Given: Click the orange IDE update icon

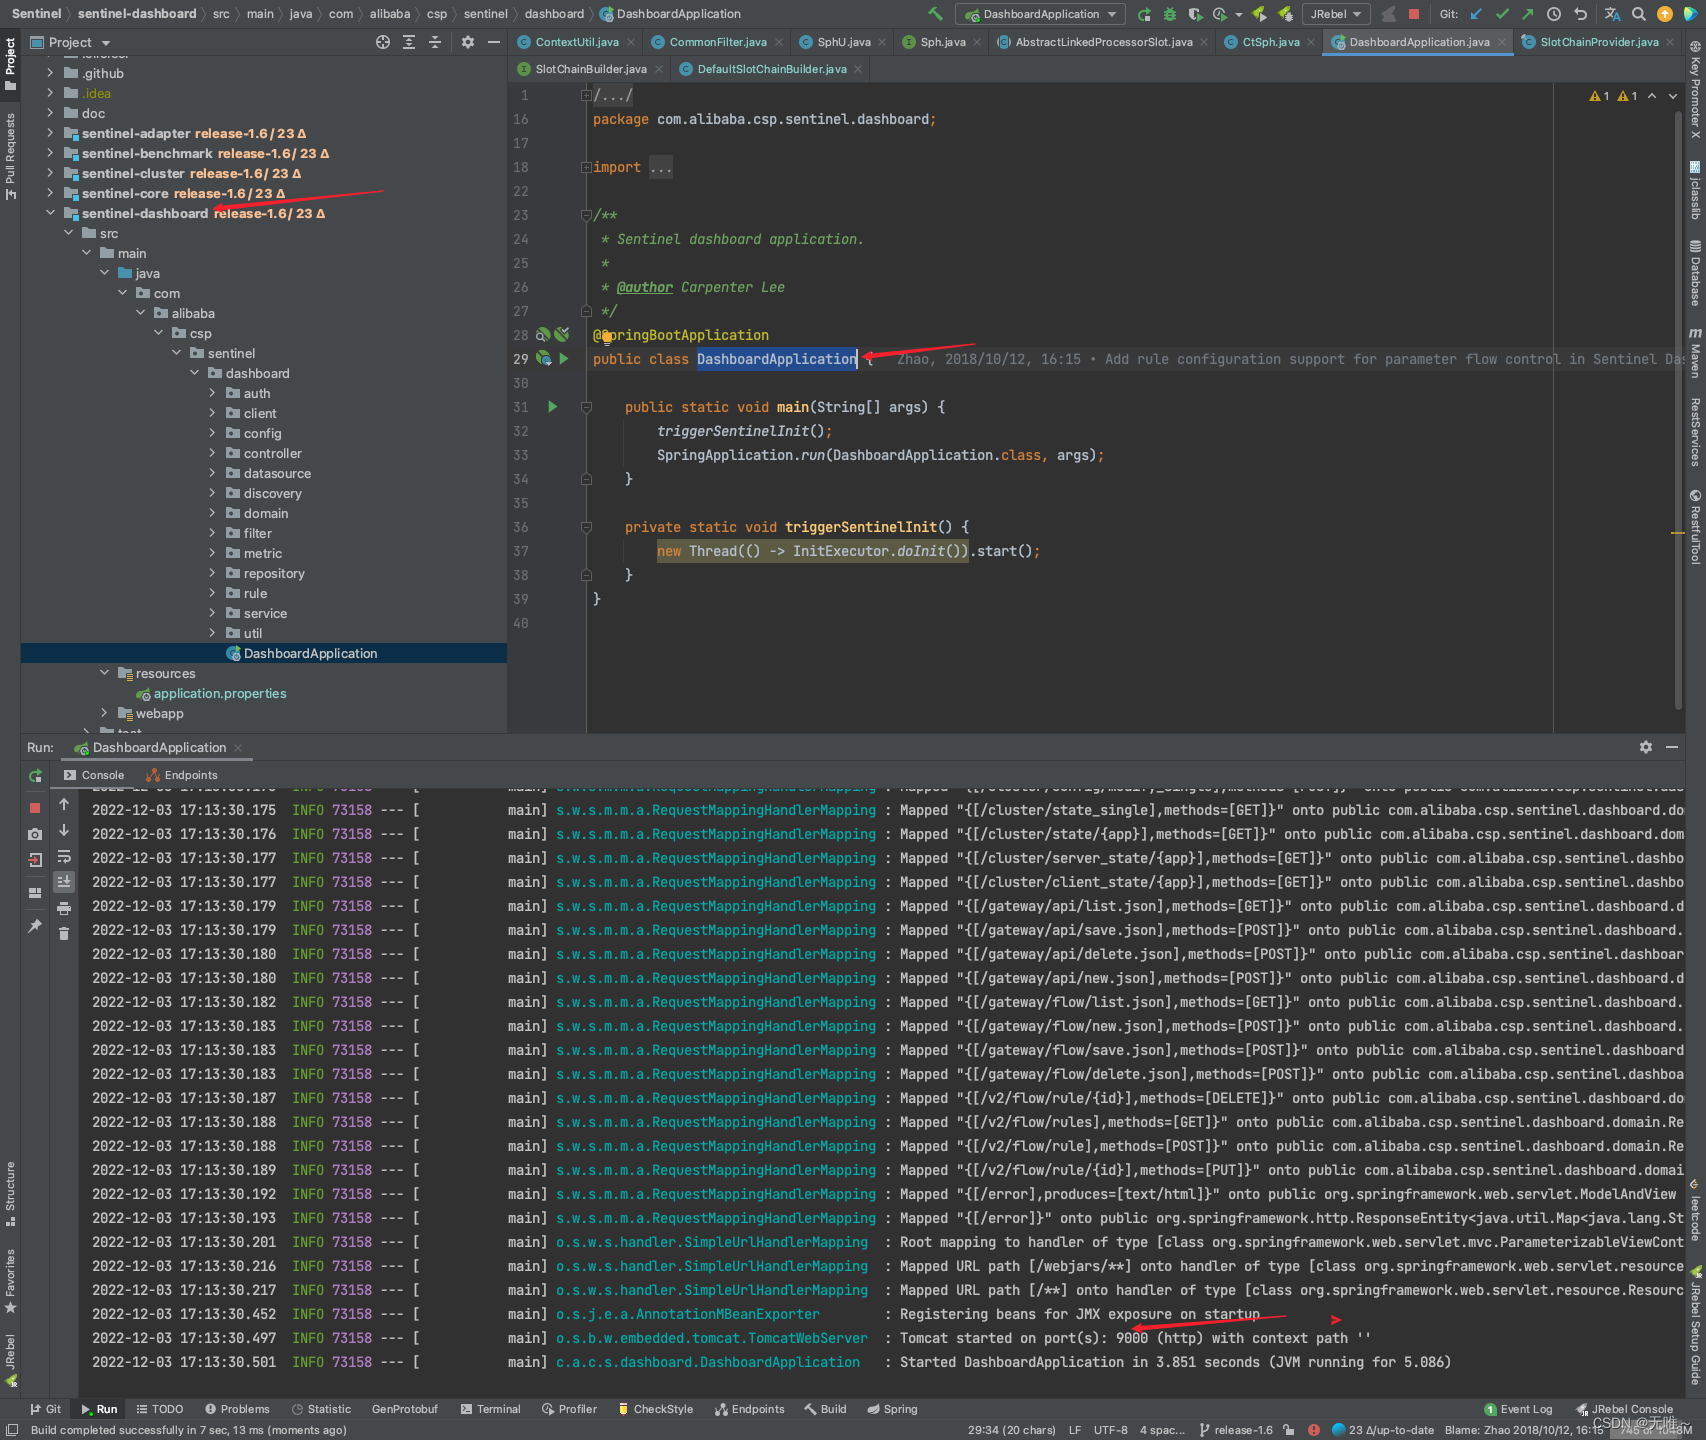Looking at the screenshot, I should pyautogui.click(x=1664, y=14).
